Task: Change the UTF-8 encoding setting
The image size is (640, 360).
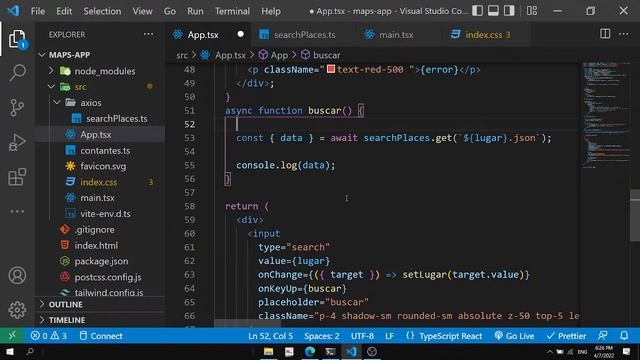Action: click(x=362, y=336)
